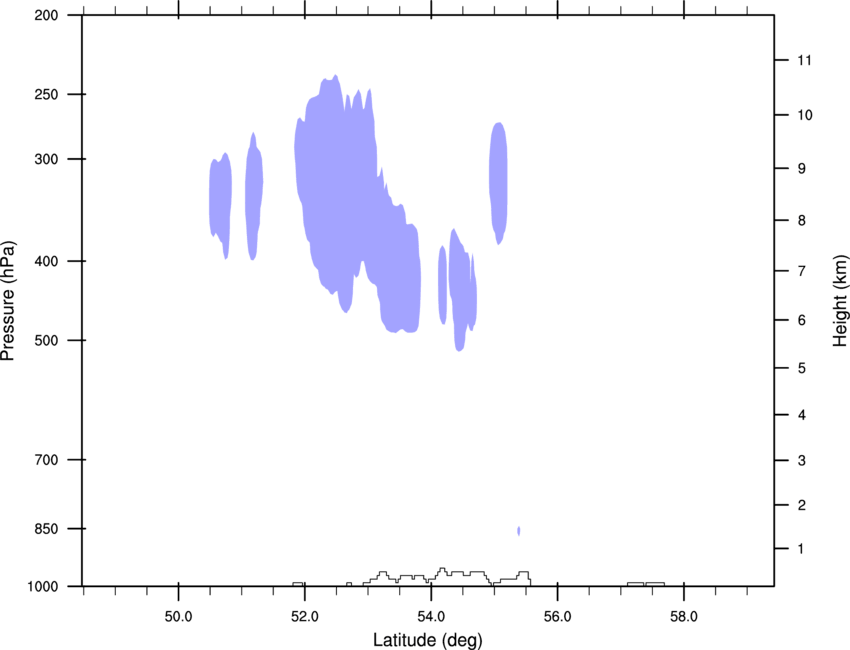Click the 11 km height label
Screen dimensions: 850x650
[x=805, y=60]
